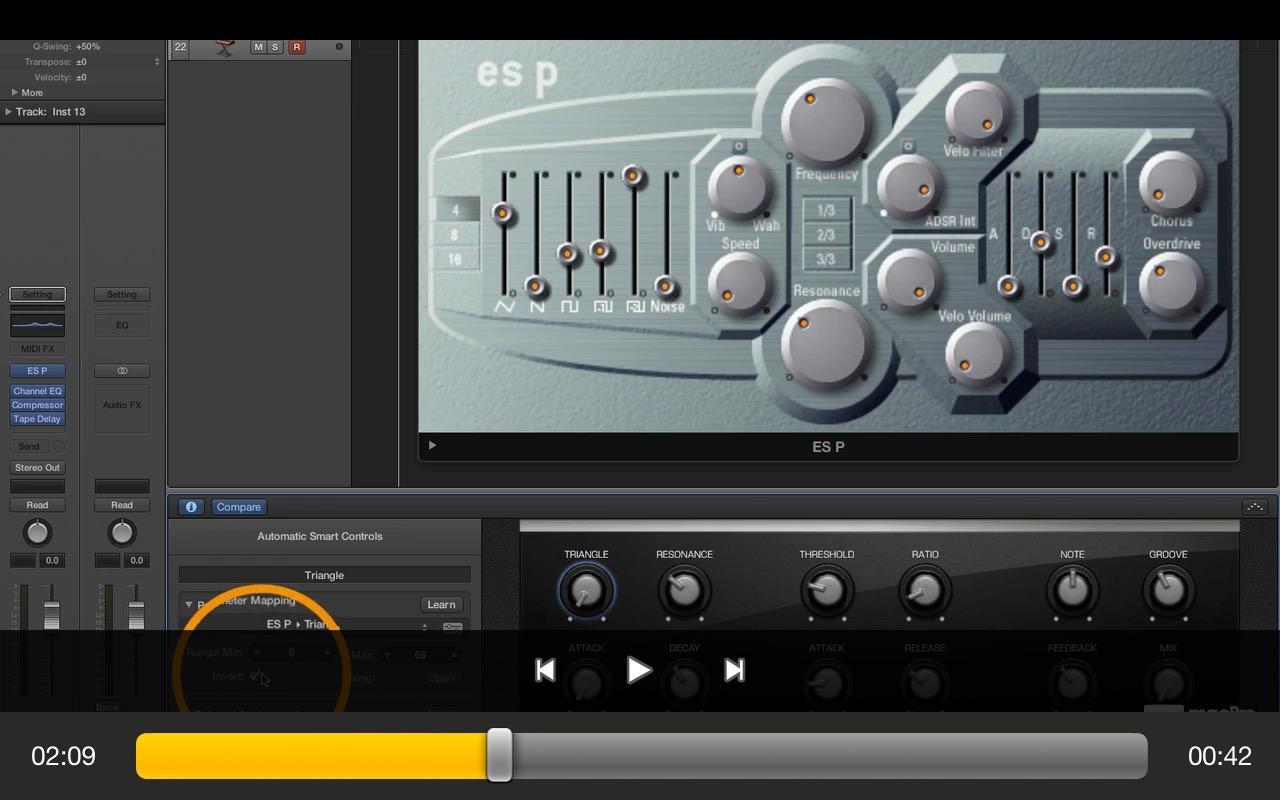This screenshot has height=800, width=1280.
Task: Select the 8 octave button on ES P
Action: point(455,235)
